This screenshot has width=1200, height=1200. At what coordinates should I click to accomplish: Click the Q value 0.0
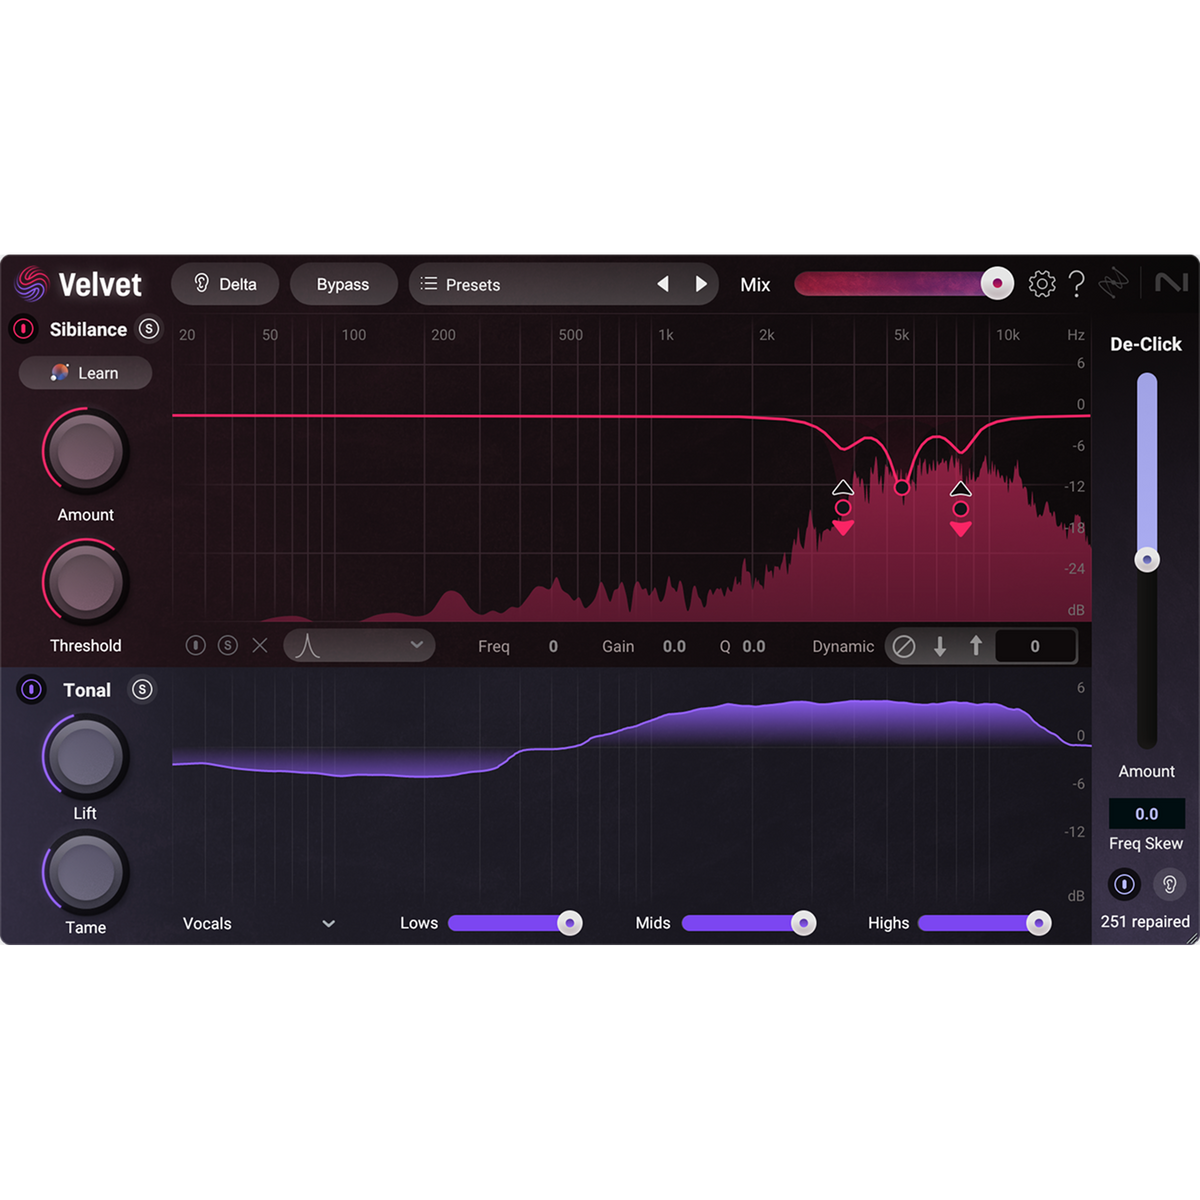tap(753, 647)
